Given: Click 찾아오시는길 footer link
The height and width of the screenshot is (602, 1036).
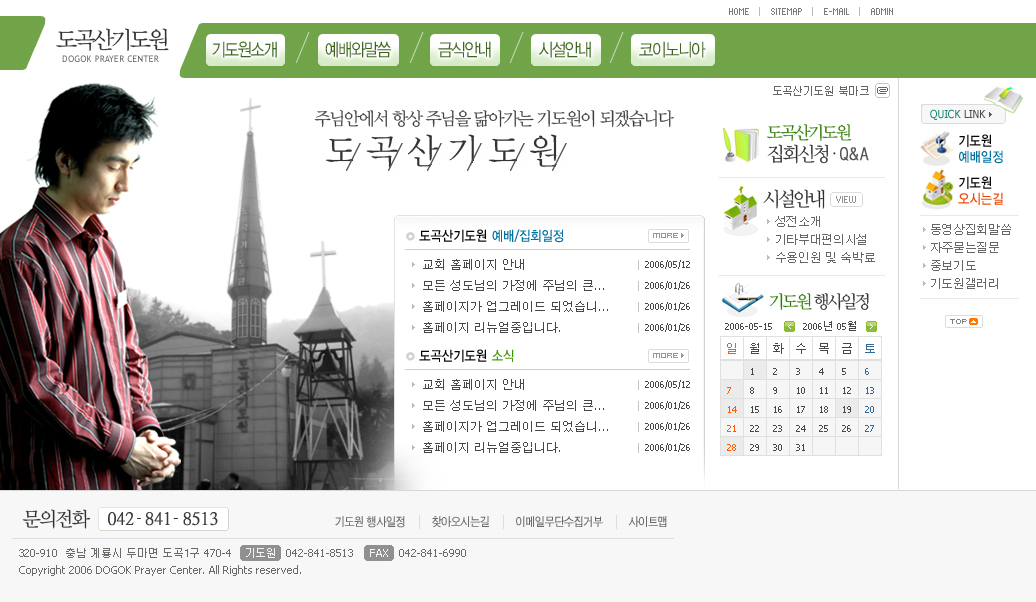Looking at the screenshot, I should click(460, 521).
